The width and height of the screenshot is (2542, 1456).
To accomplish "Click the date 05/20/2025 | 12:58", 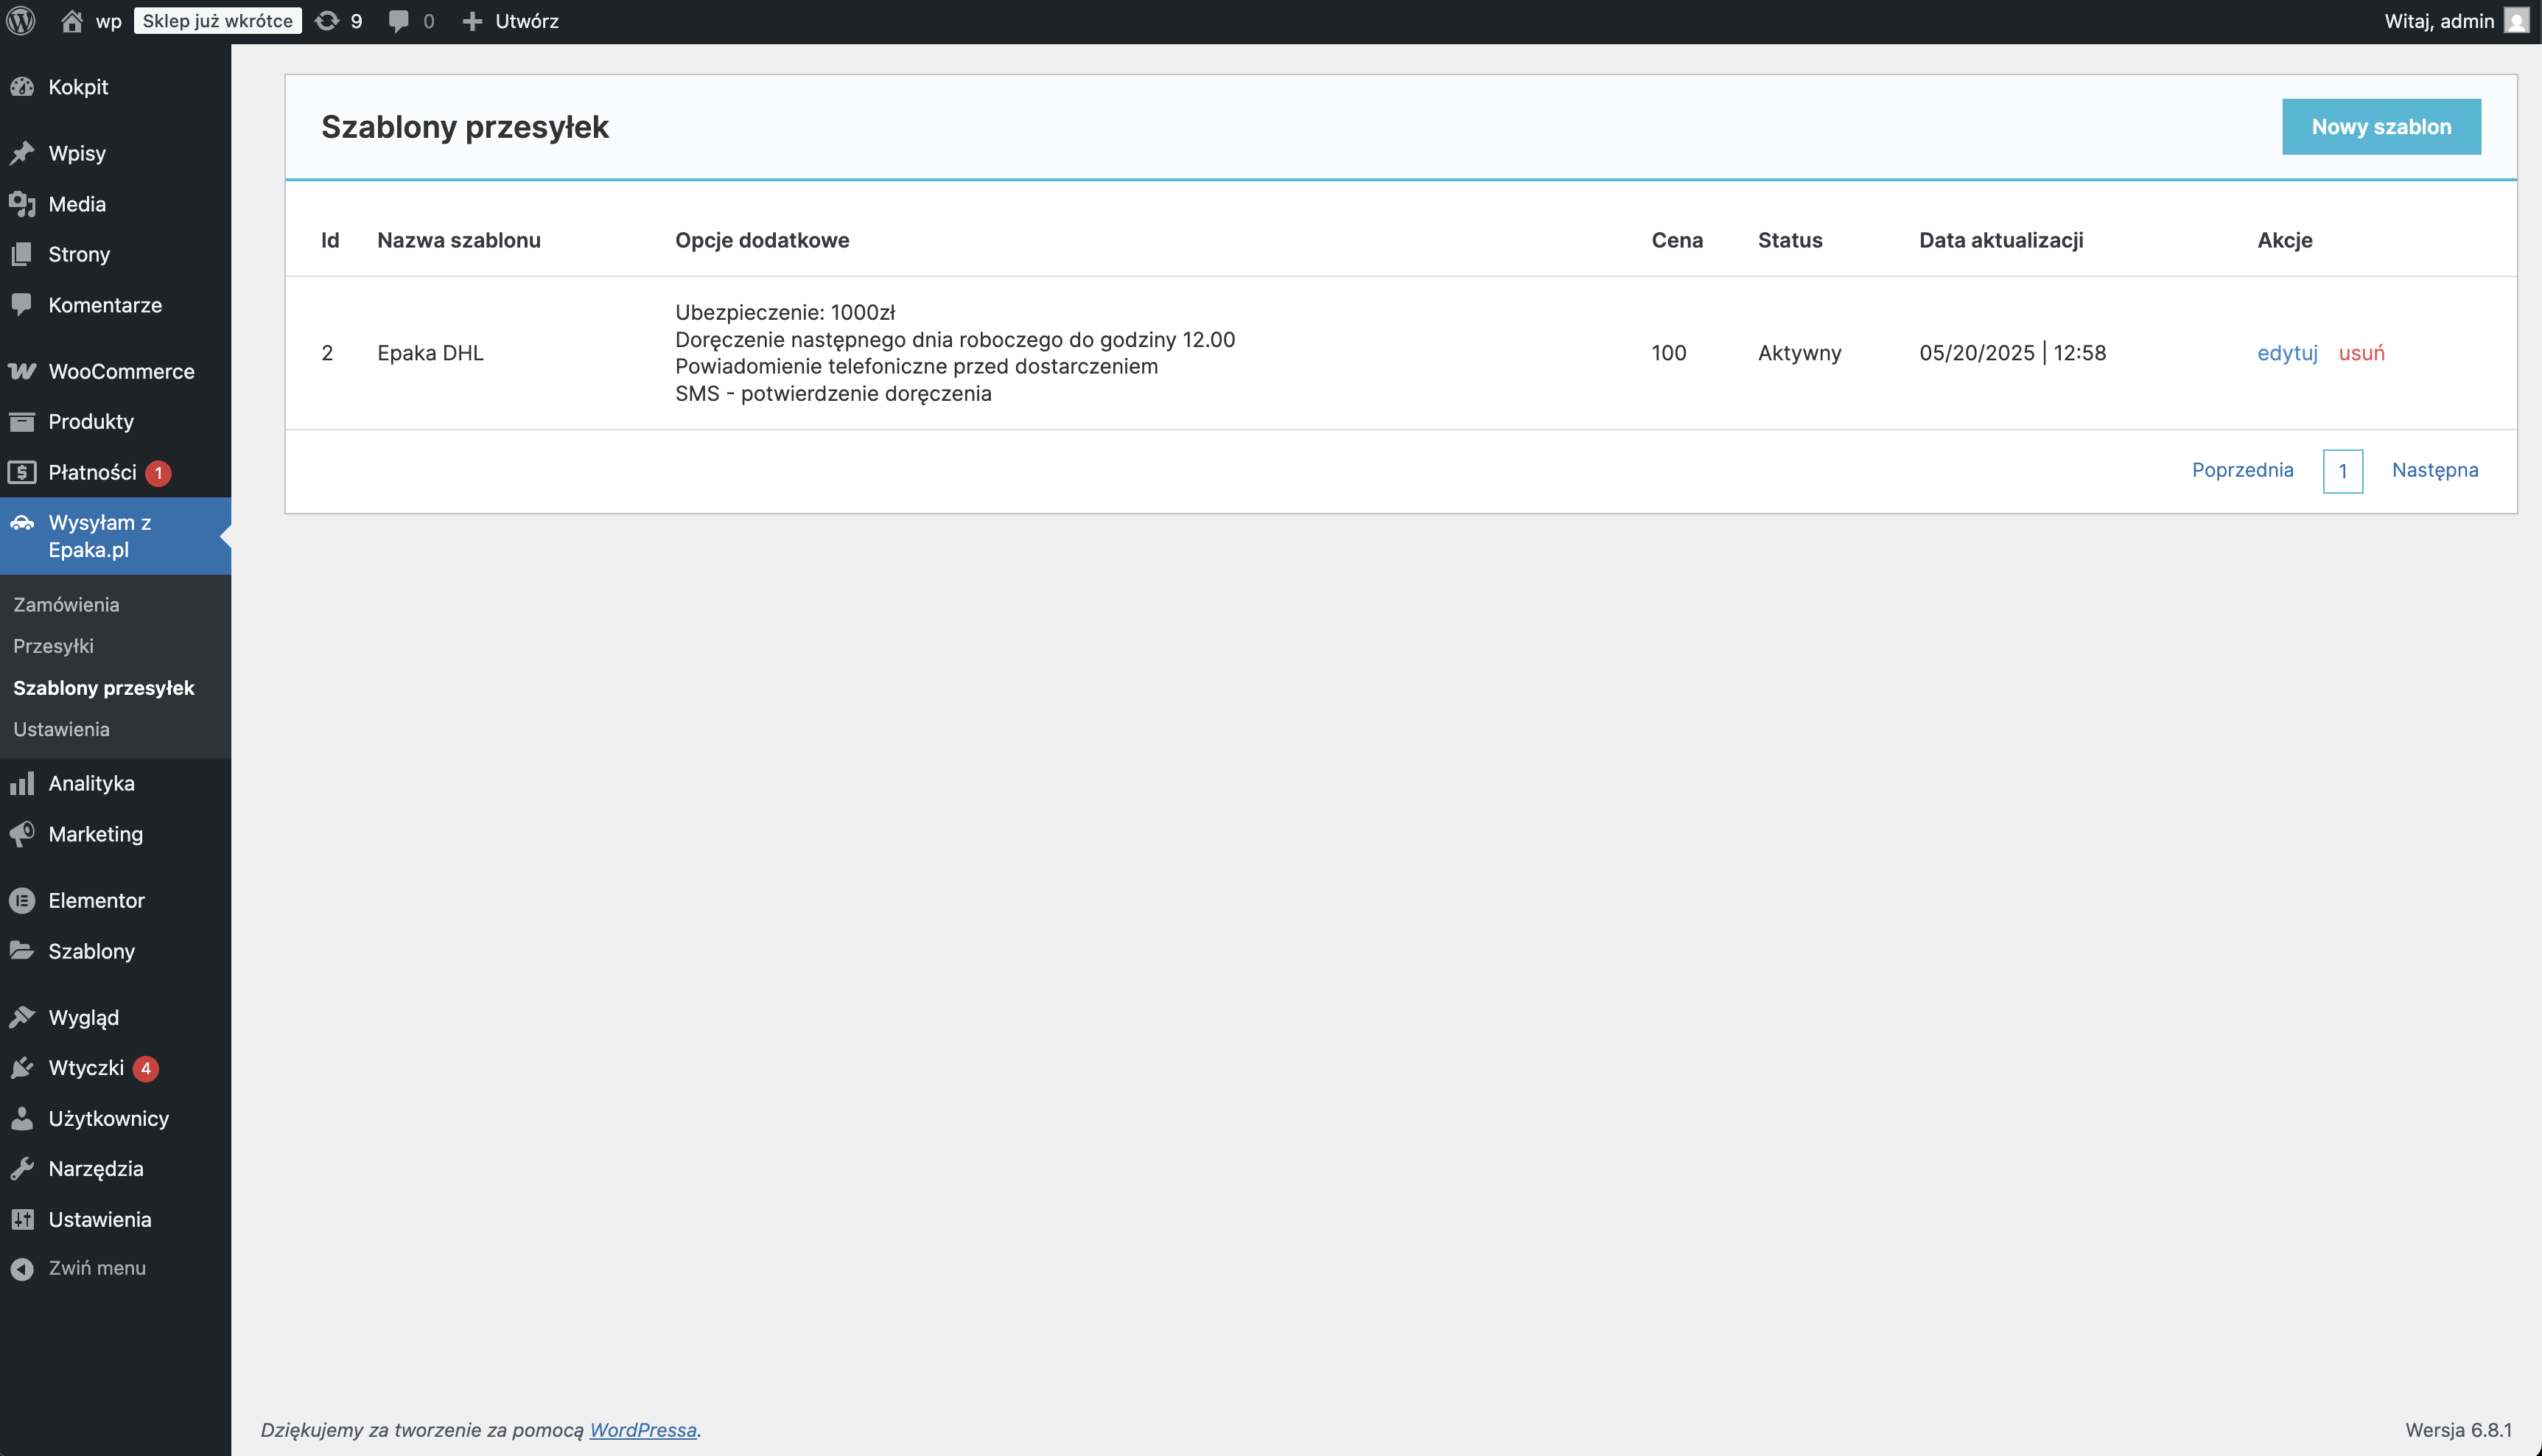I will (x=2012, y=353).
